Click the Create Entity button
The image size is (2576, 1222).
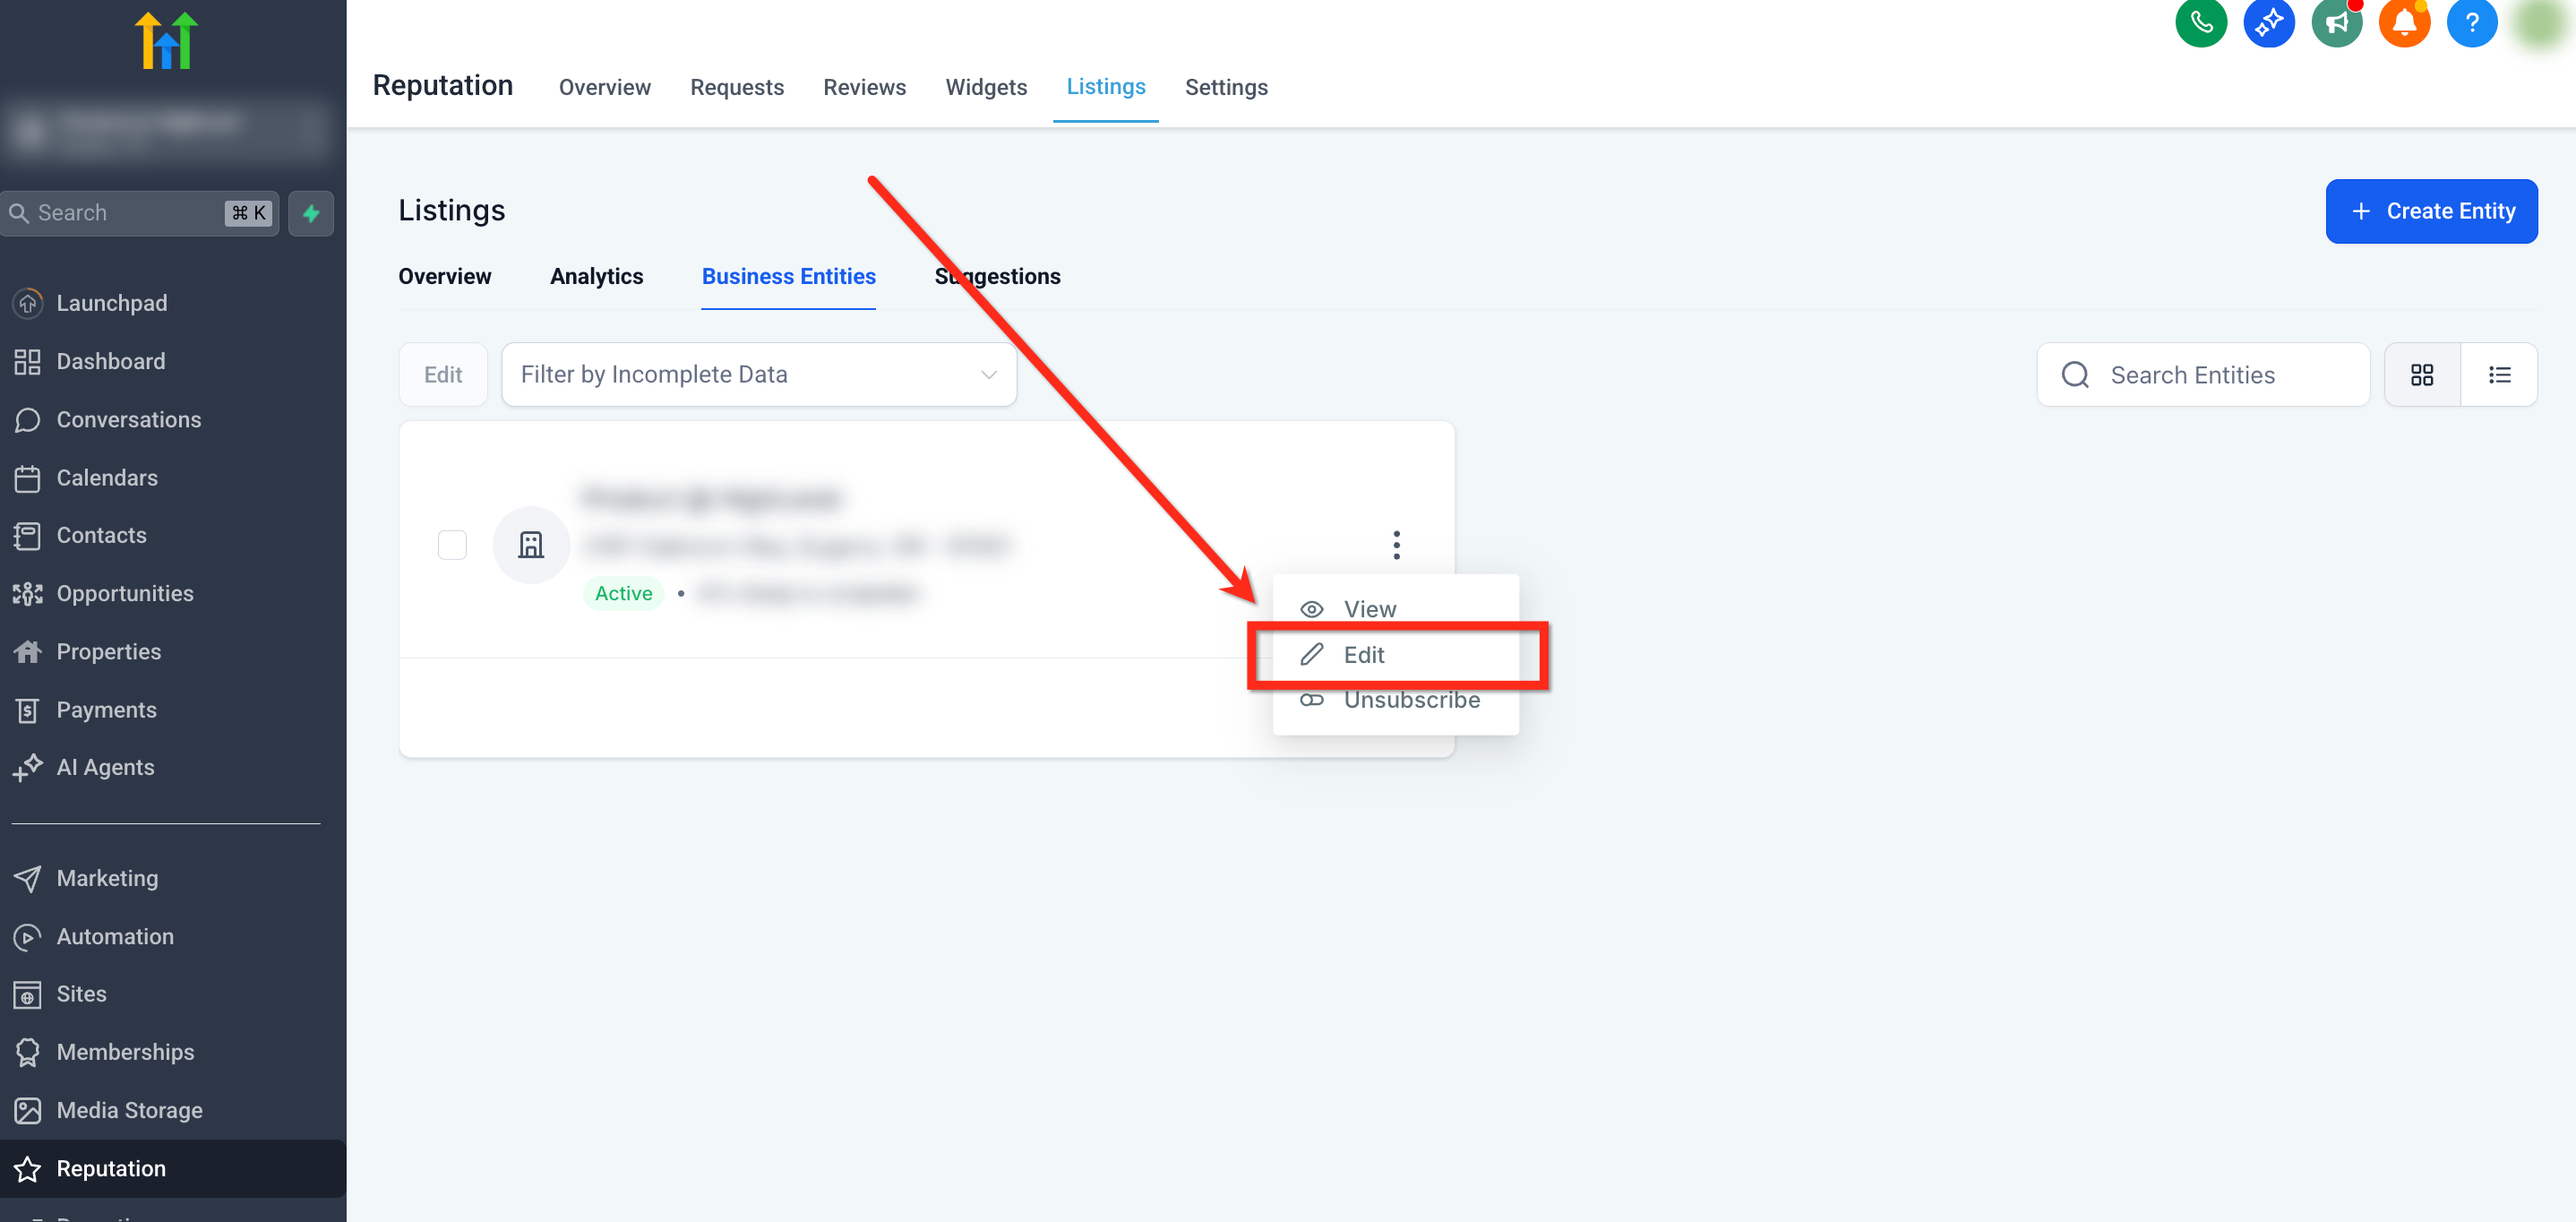(2431, 211)
